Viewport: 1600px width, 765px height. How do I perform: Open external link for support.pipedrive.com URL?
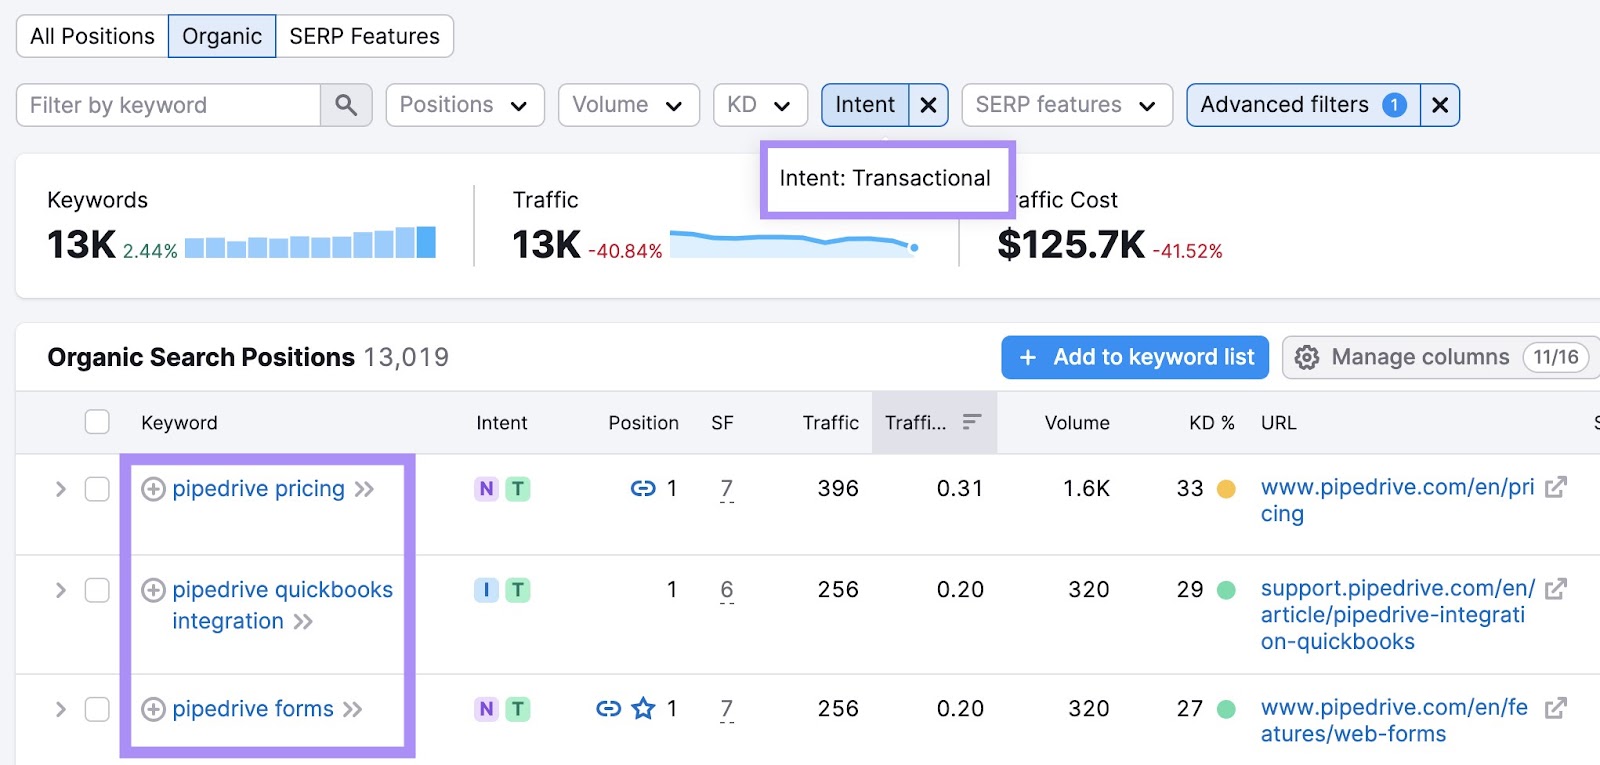(1555, 589)
